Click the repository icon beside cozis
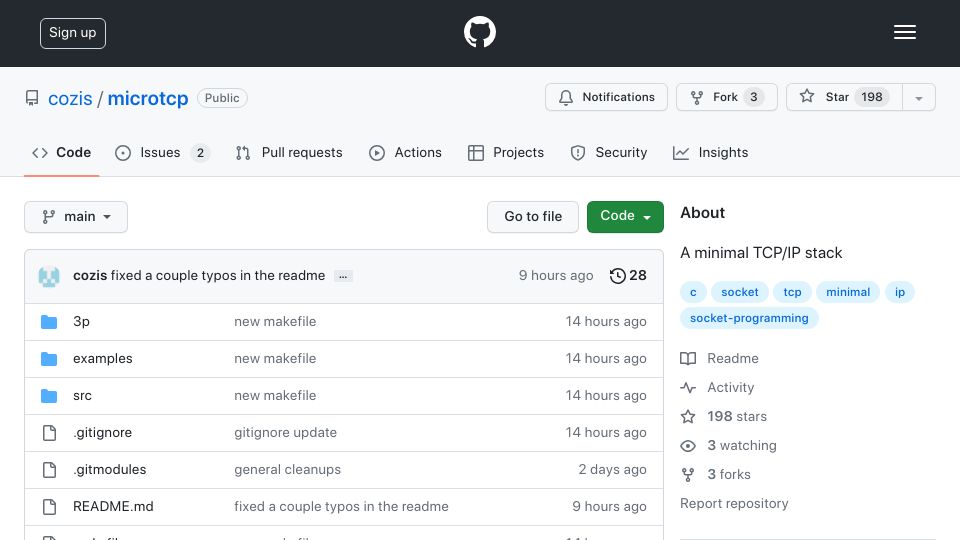The width and height of the screenshot is (960, 540). coord(32,98)
